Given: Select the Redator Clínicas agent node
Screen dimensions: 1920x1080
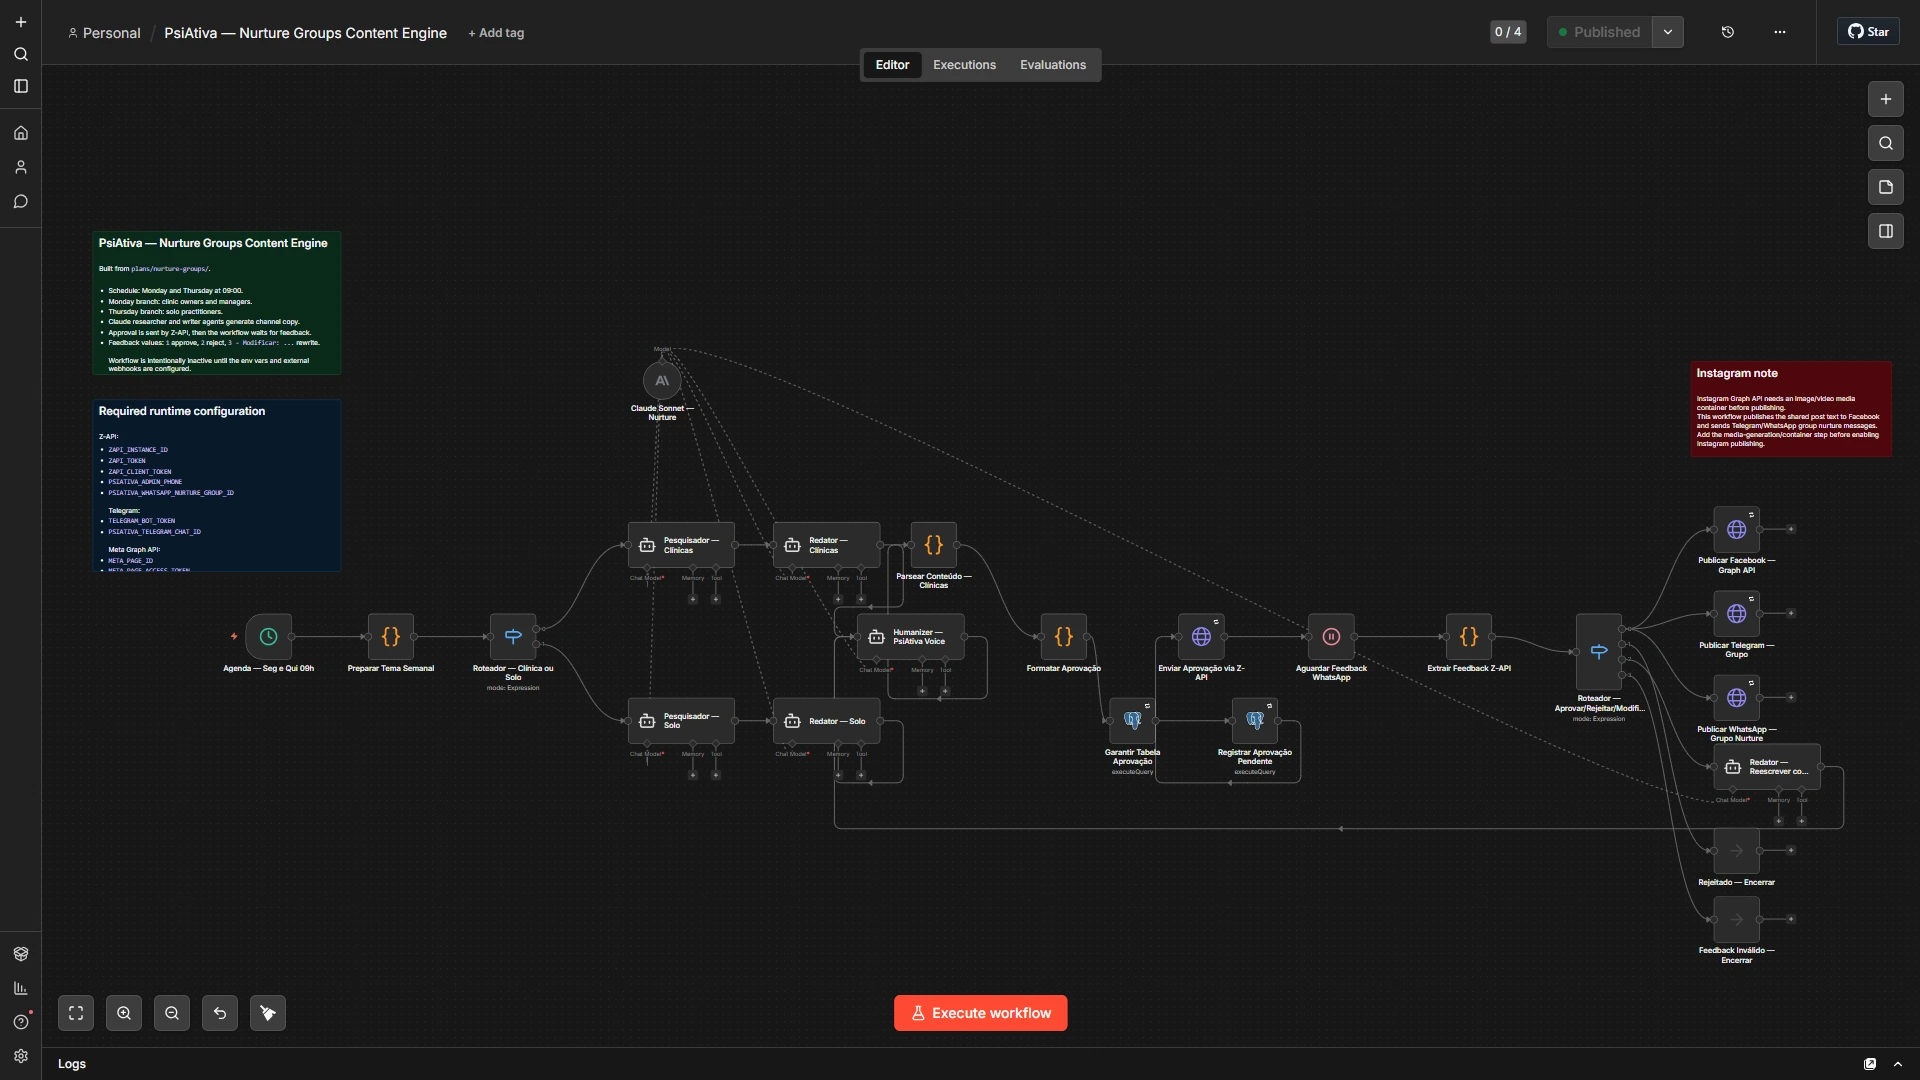Looking at the screenshot, I should tap(827, 545).
